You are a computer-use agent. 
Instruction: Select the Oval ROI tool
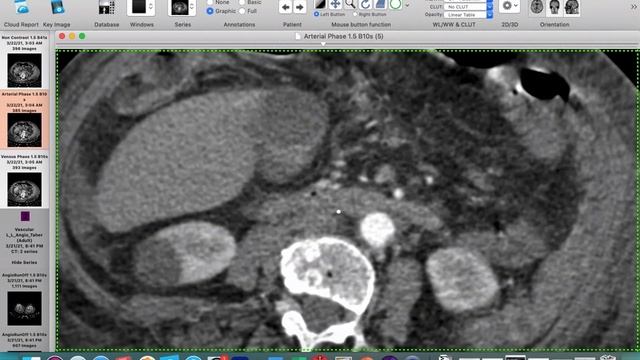coord(395,4)
